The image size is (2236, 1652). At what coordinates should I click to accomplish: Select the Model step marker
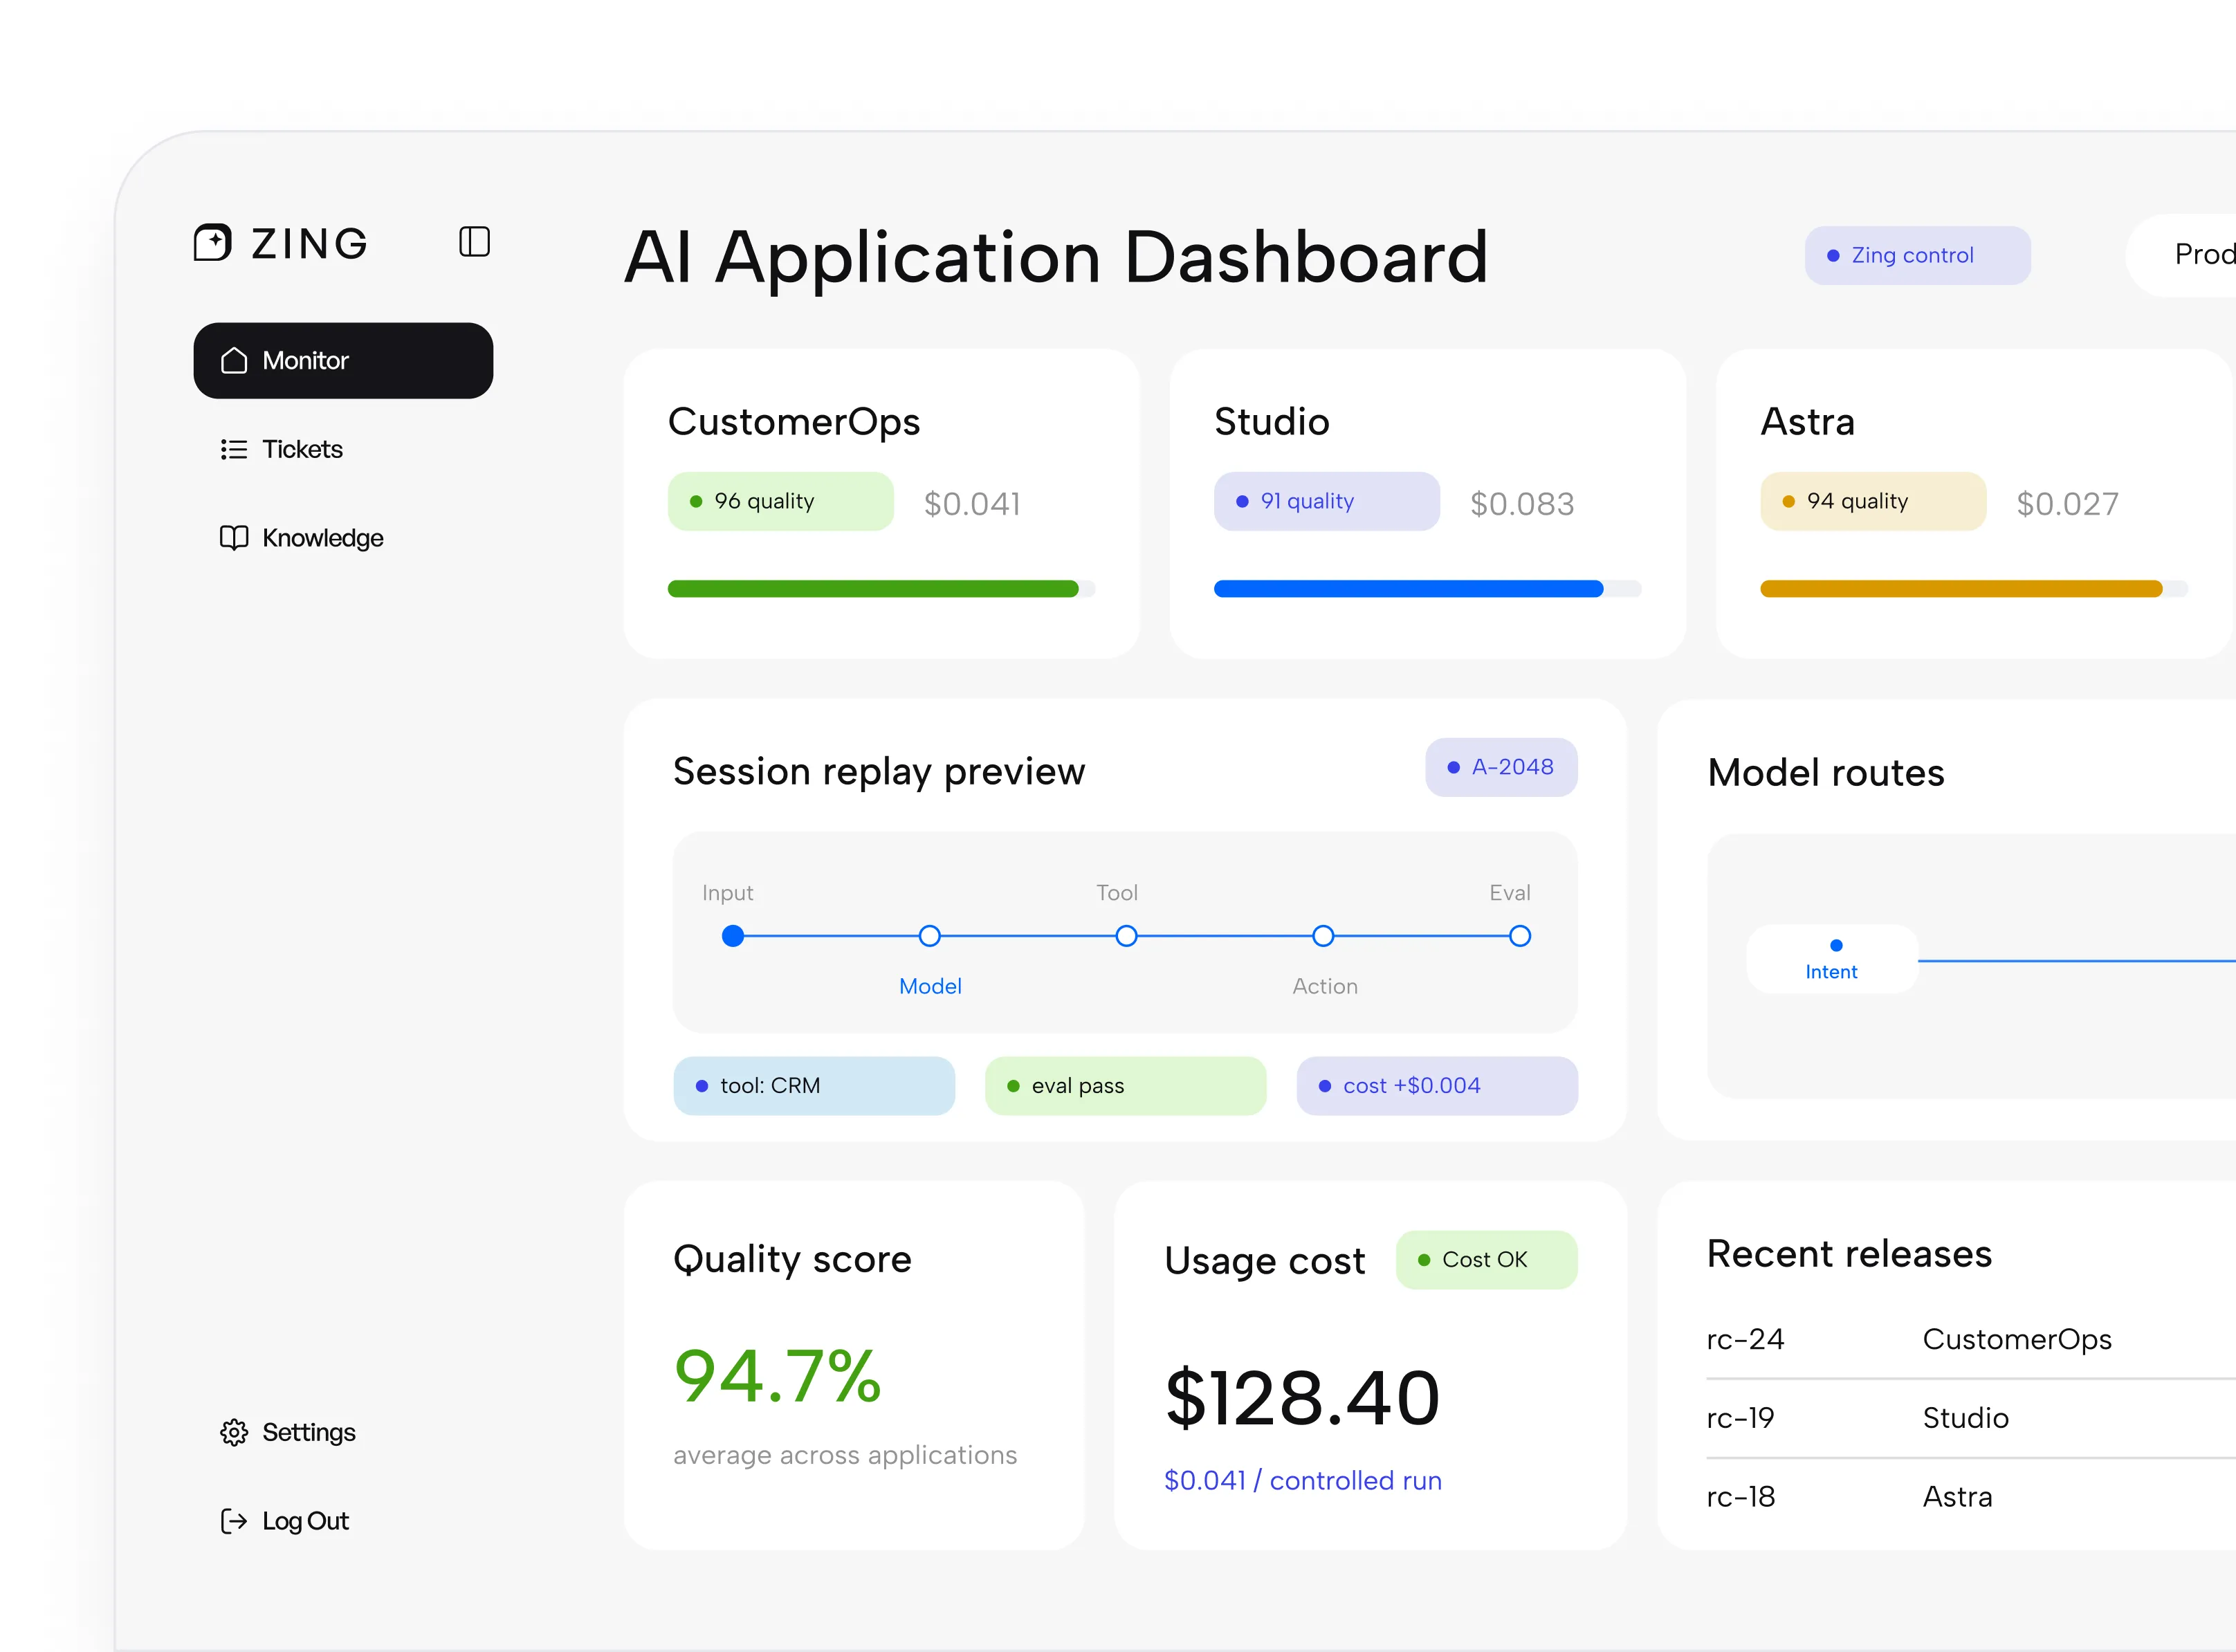point(930,936)
